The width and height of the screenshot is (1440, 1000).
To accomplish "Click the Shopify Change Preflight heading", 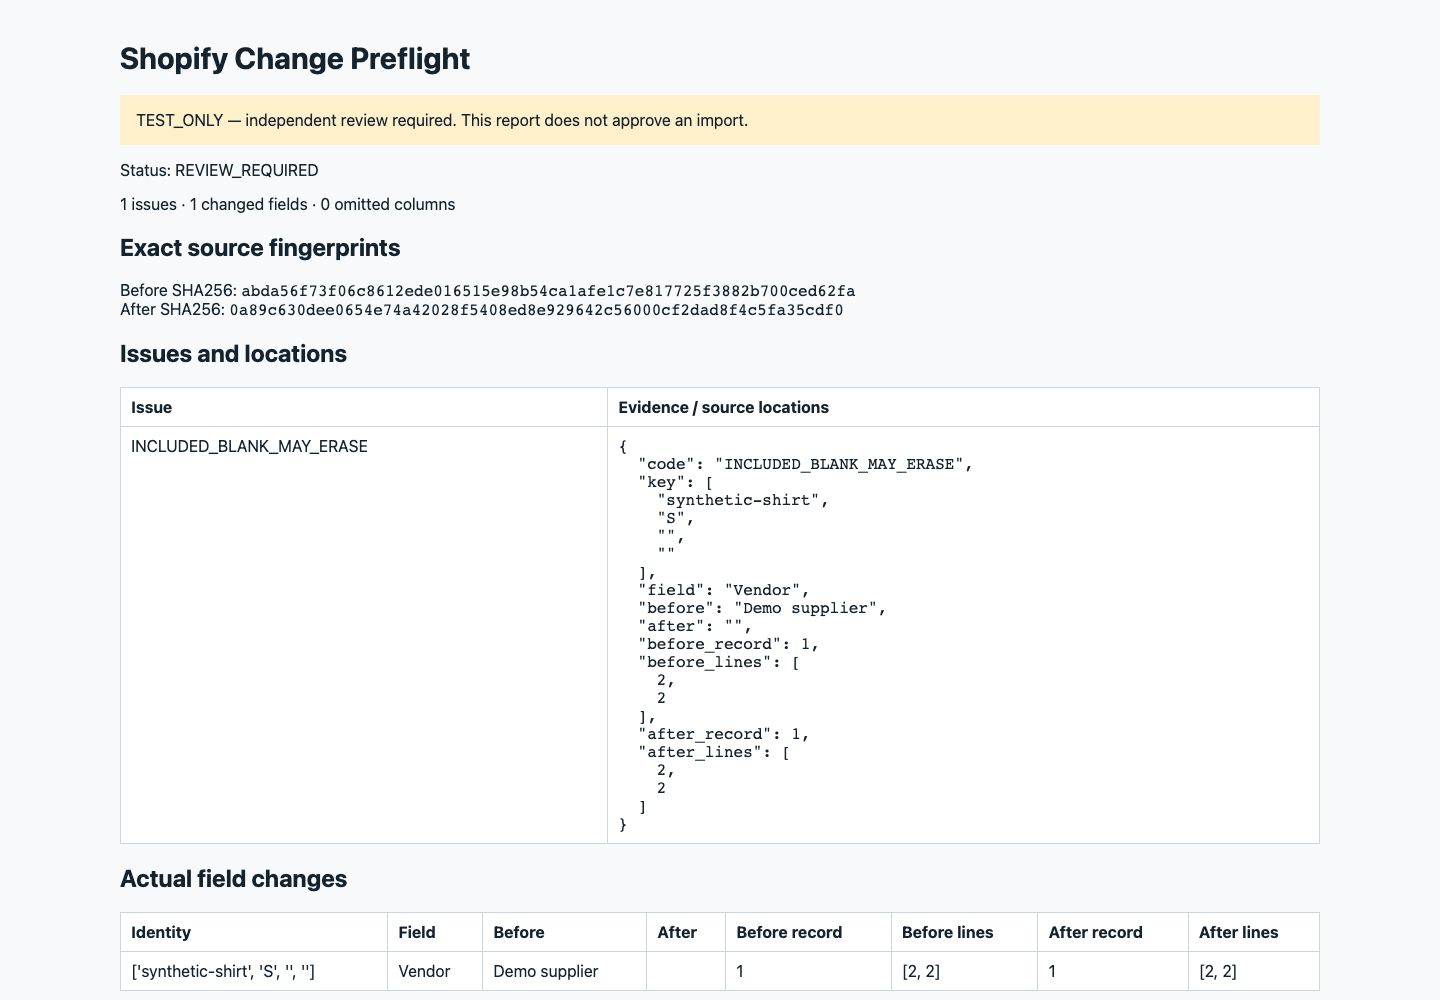I will (x=295, y=59).
